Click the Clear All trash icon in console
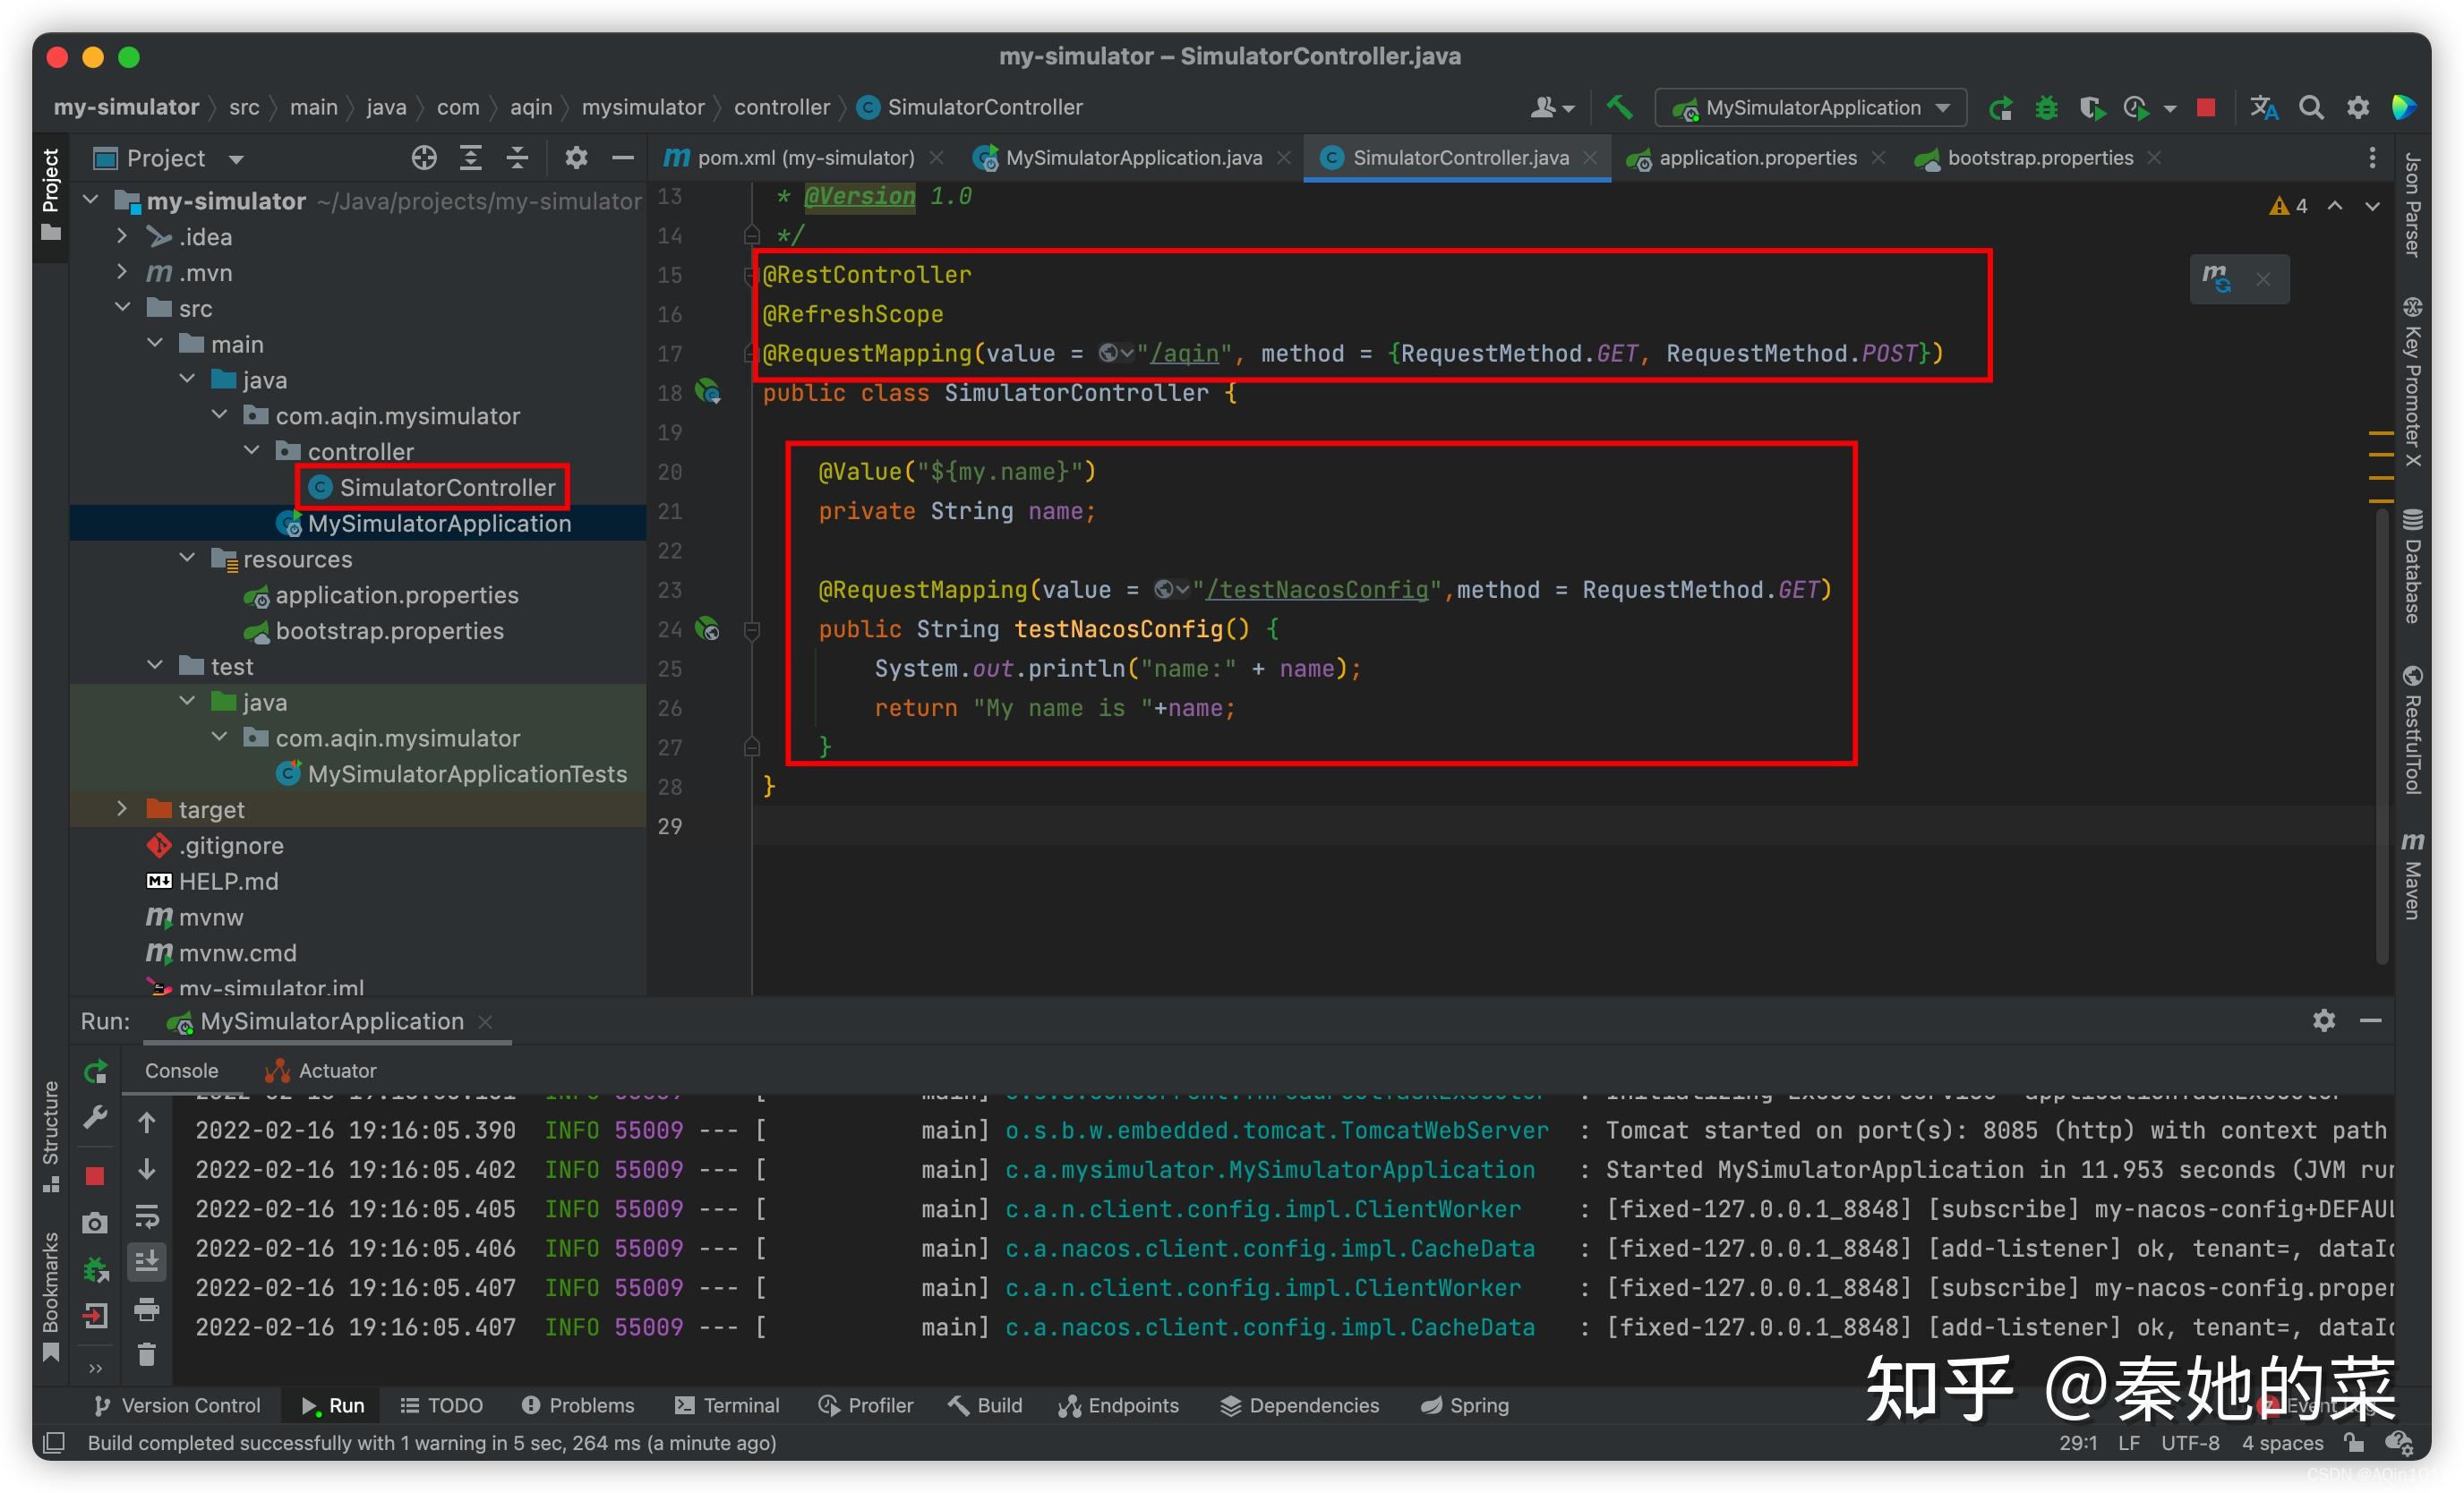 pyautogui.click(x=147, y=1354)
